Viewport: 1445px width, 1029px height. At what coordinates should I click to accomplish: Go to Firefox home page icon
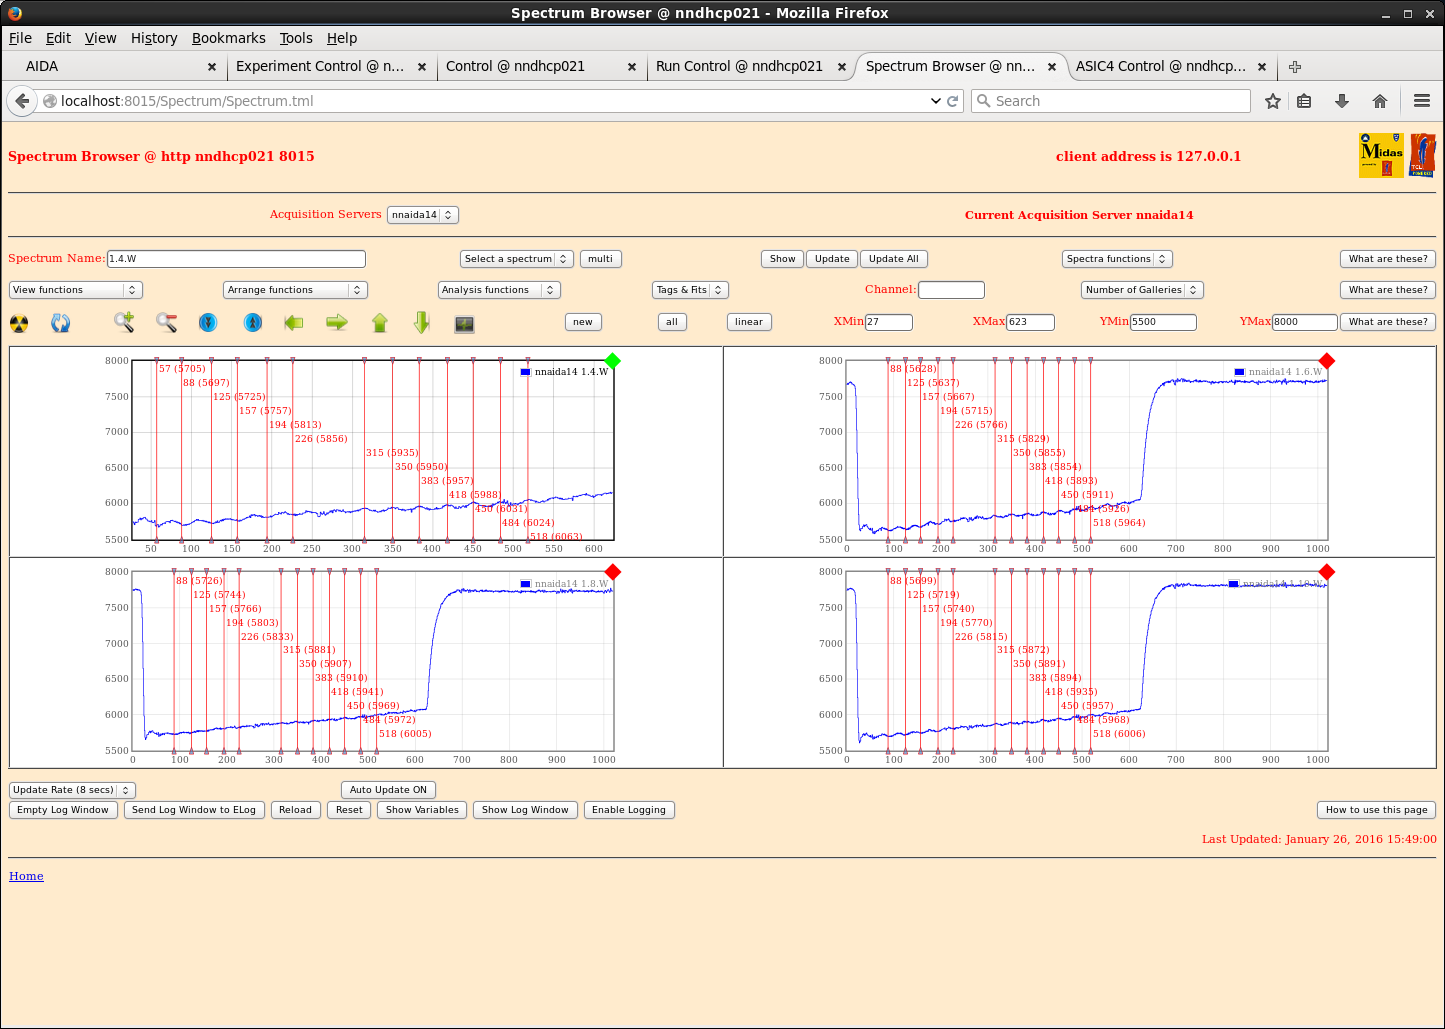click(1380, 101)
